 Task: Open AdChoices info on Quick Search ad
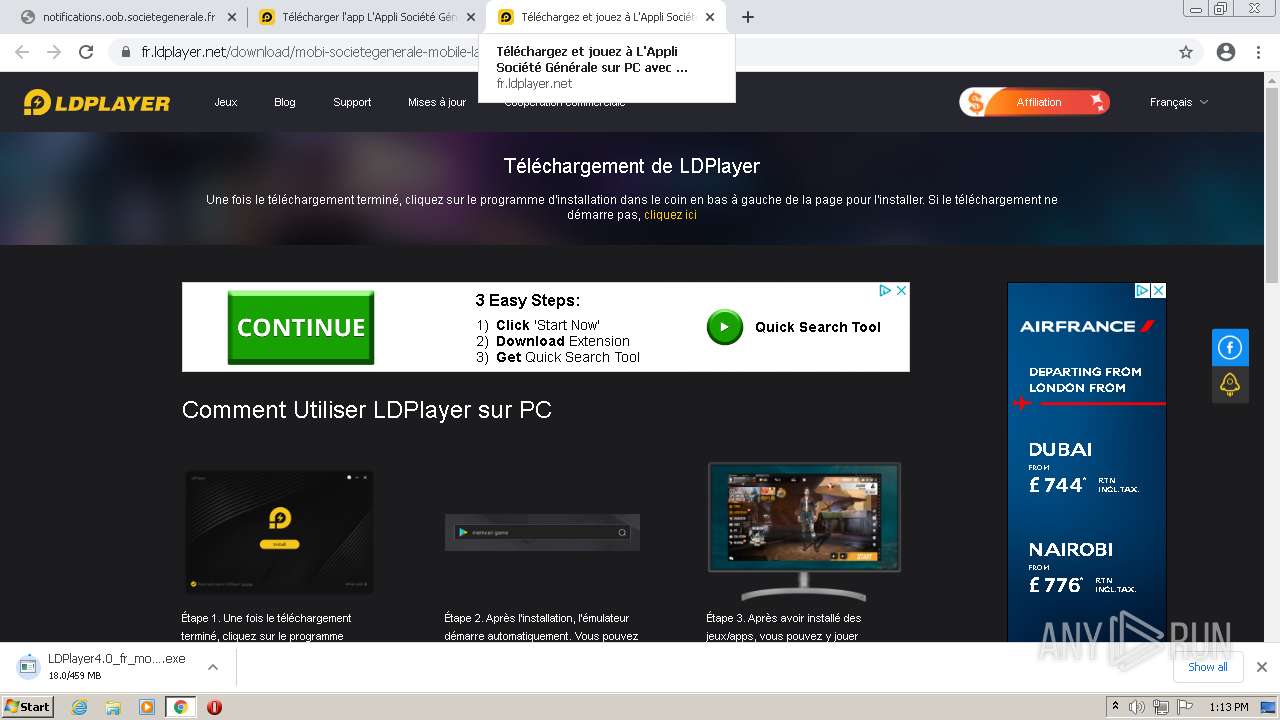pyautogui.click(x=885, y=290)
